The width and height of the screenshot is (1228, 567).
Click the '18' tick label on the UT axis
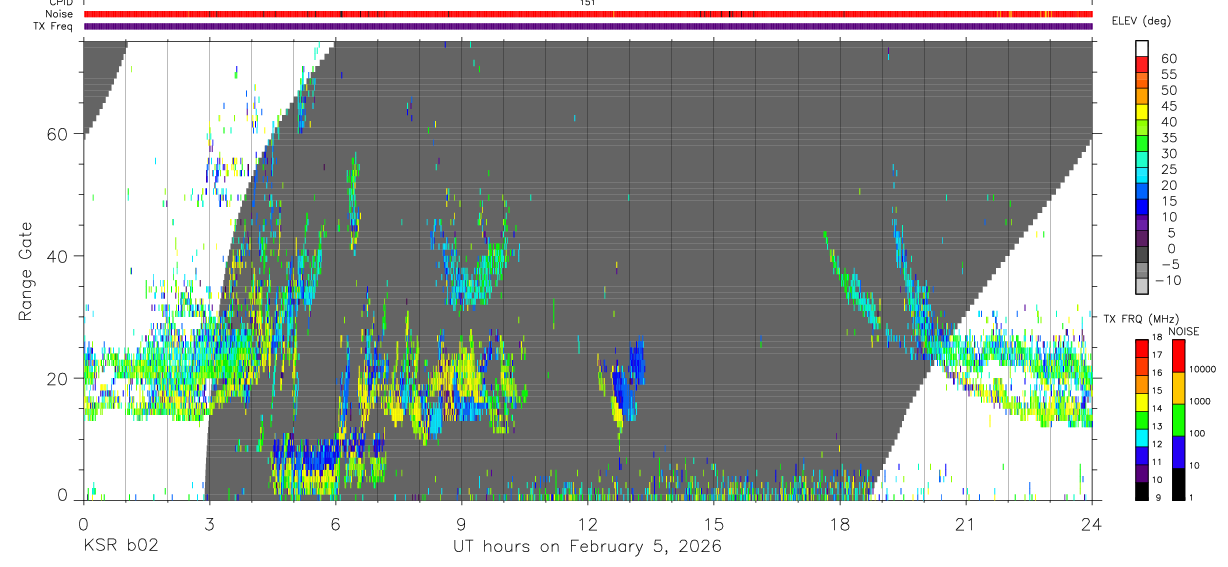pos(839,523)
